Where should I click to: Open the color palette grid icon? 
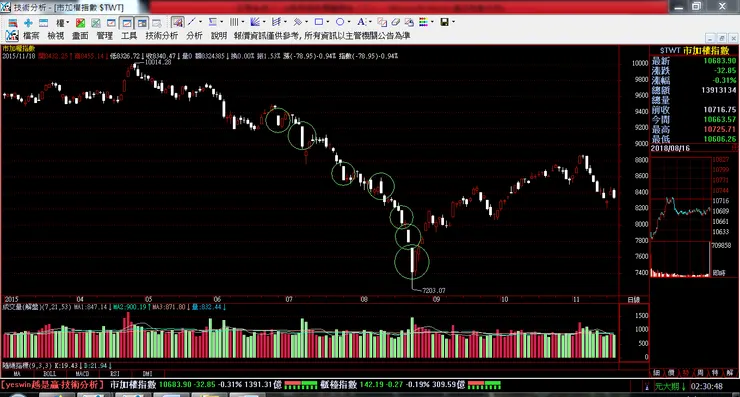(423, 22)
